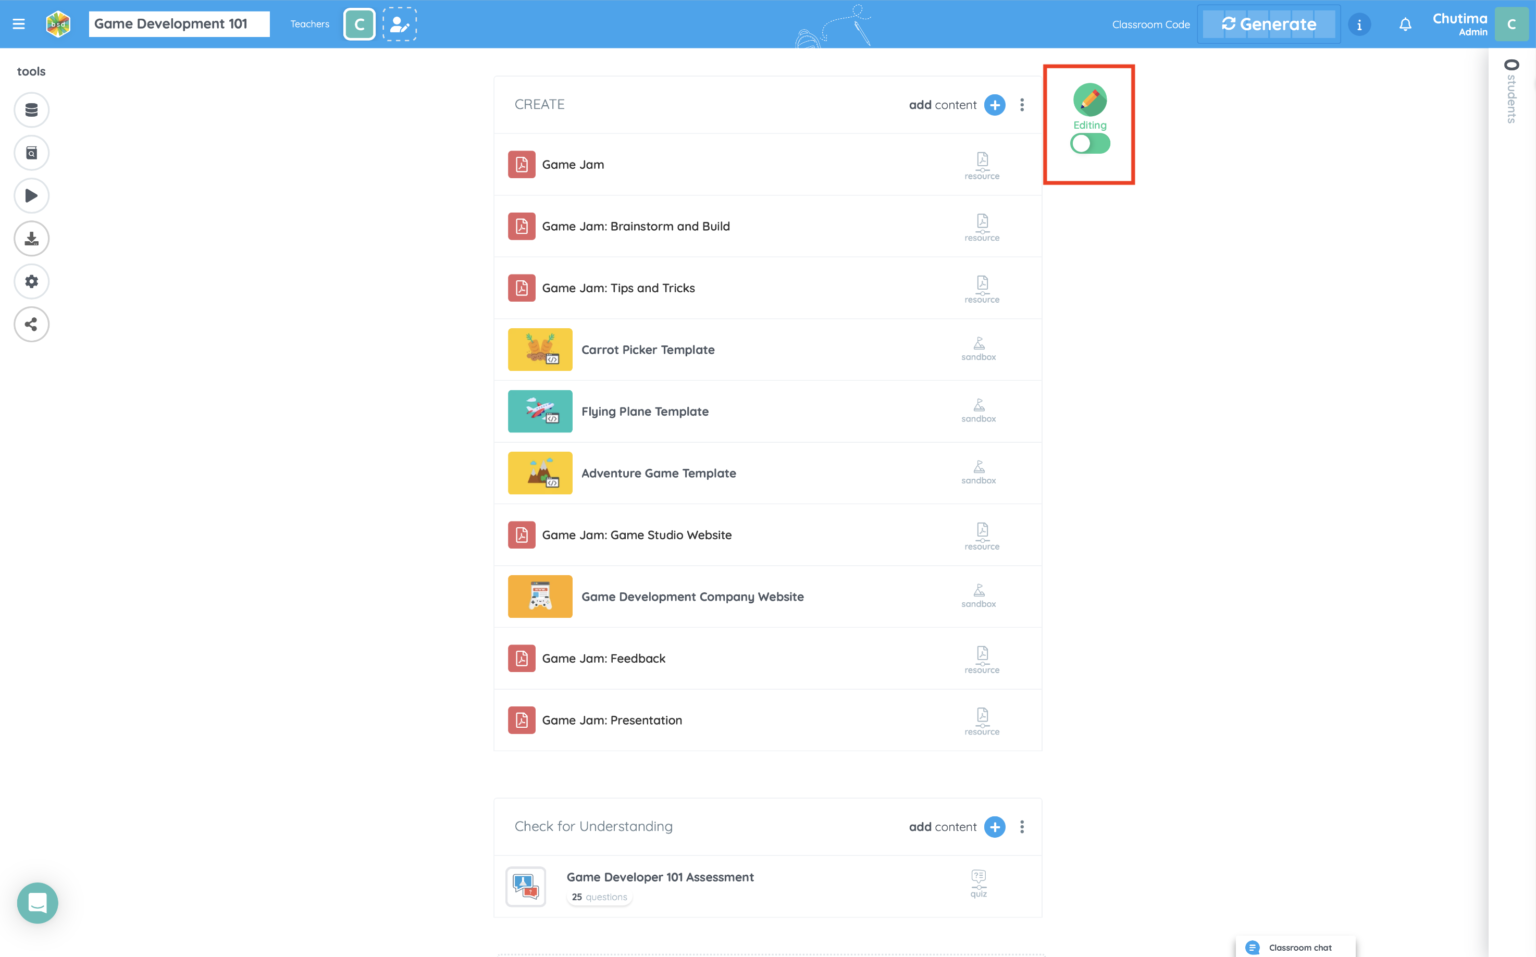The height and width of the screenshot is (957, 1536).
Task: Open the three-dot menu for the CREATE section
Action: (1022, 105)
